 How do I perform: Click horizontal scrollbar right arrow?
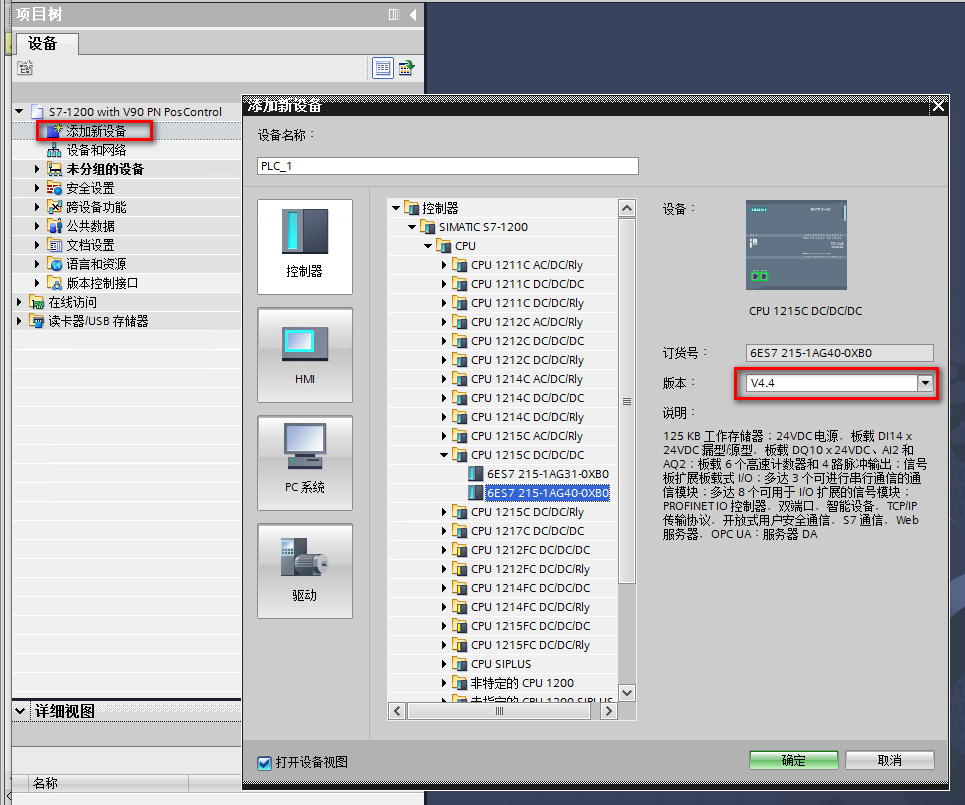[609, 711]
